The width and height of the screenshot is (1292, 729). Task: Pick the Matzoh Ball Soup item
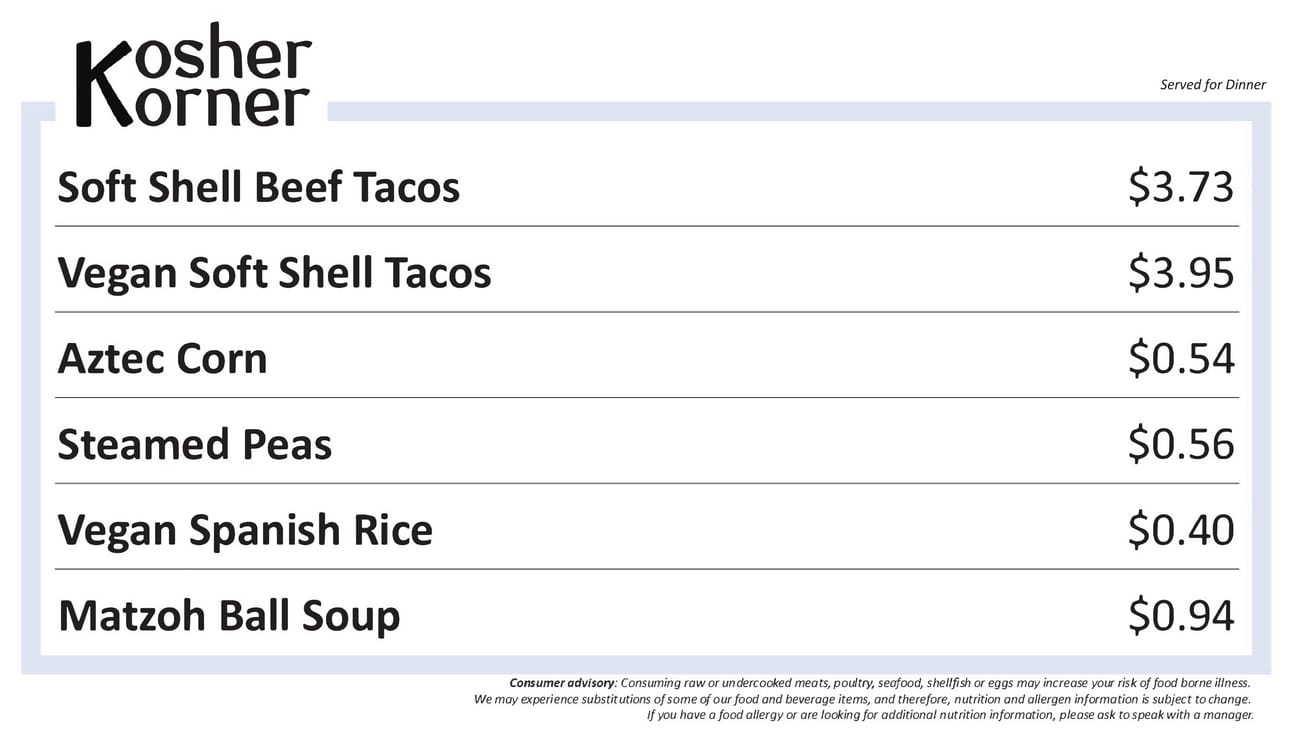coord(229,616)
